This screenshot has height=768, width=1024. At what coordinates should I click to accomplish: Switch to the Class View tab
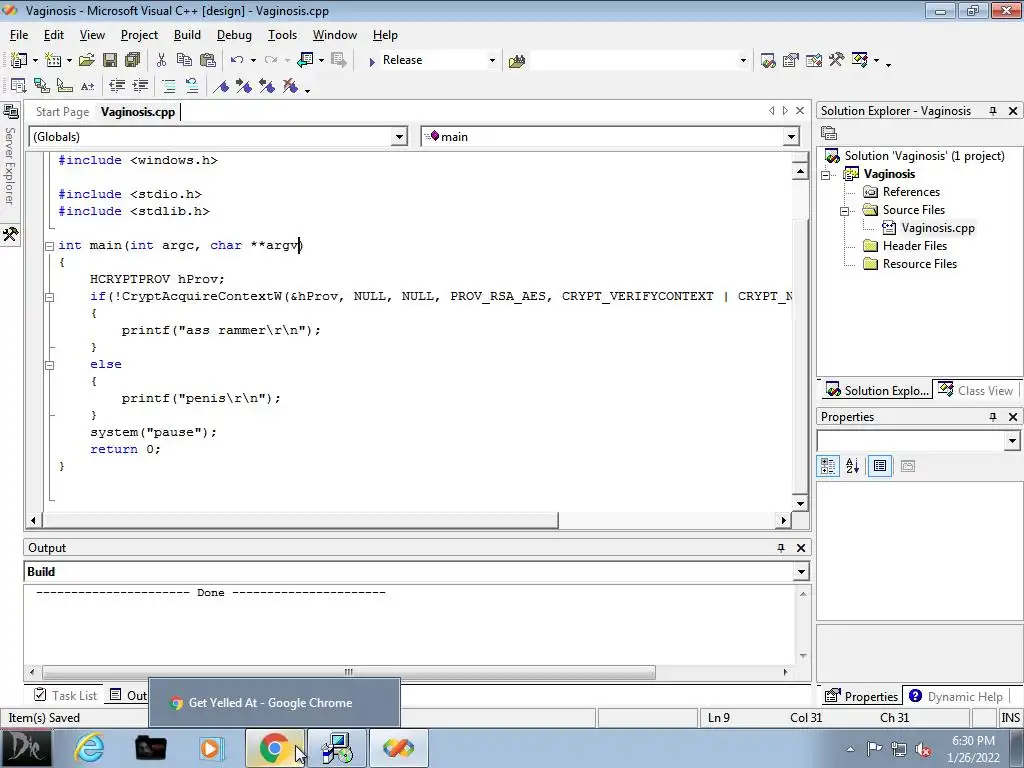coord(976,391)
